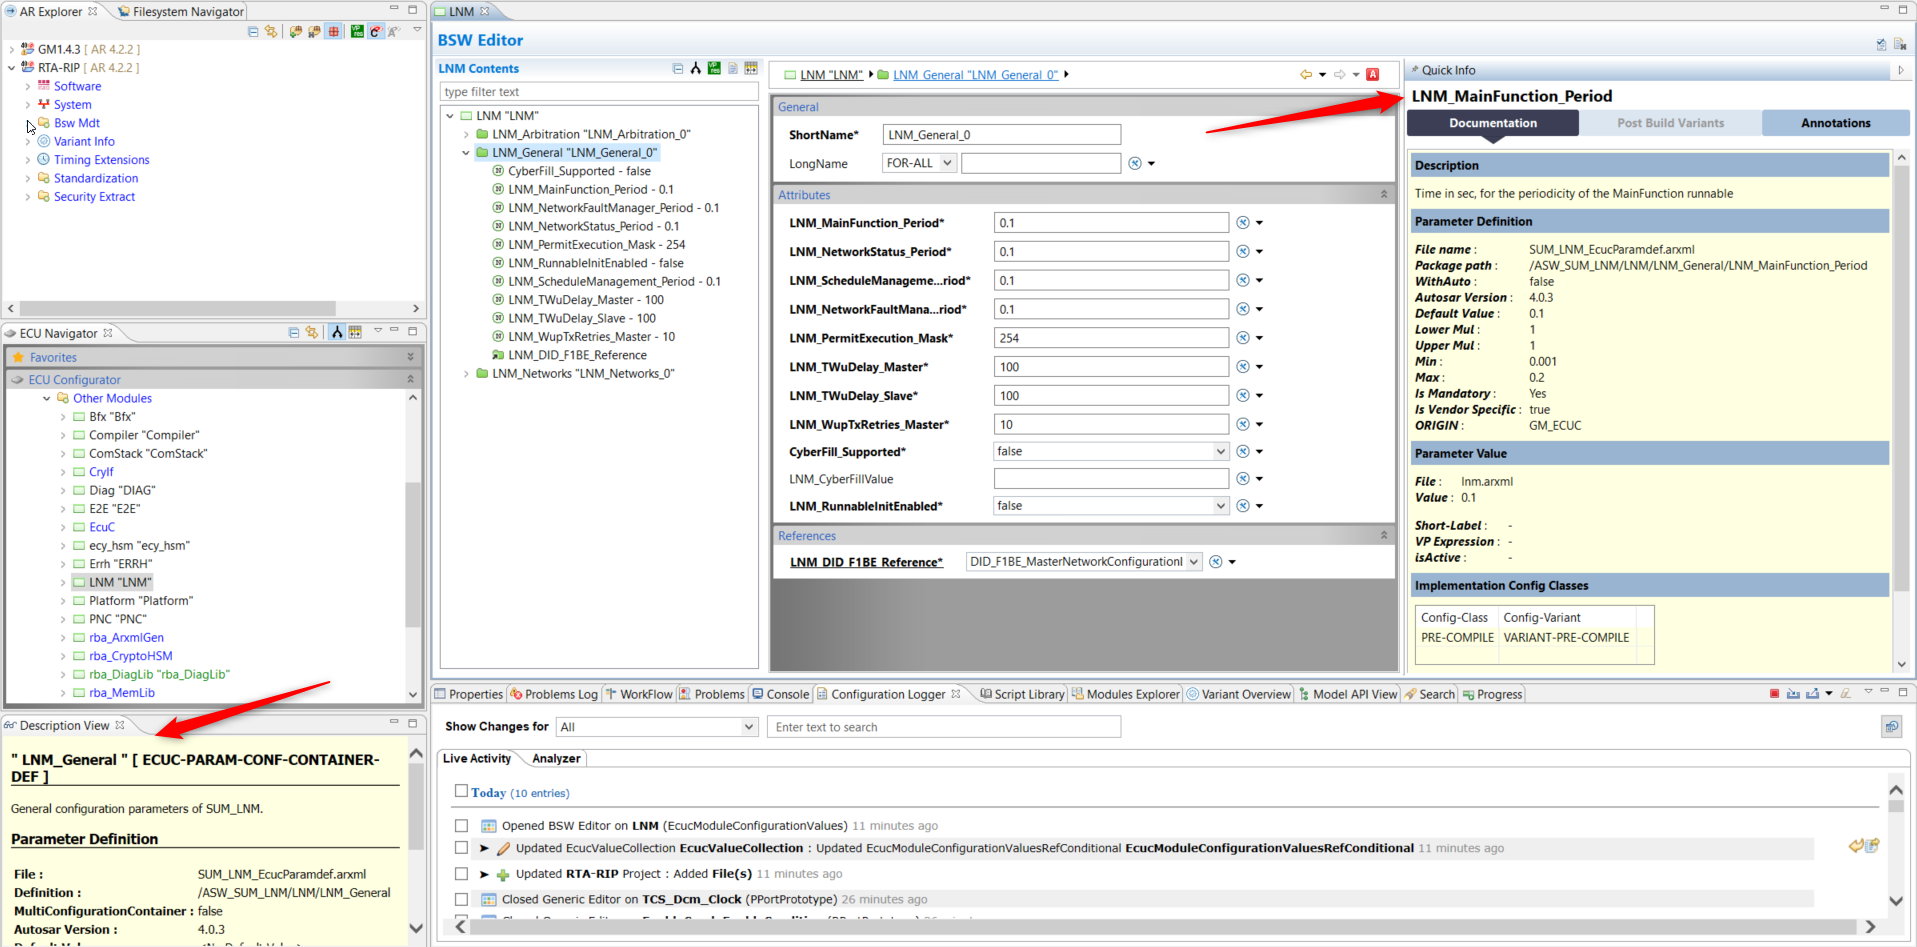The width and height of the screenshot is (1917, 947).
Task: Click the validate checklist icon in BSW Editor header
Action: tap(1881, 44)
